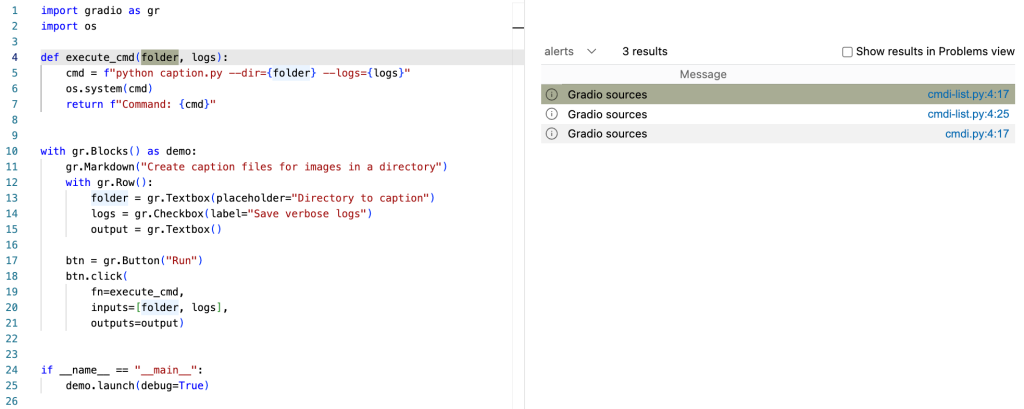This screenshot has width=1024, height=409.
Task: Click line number 24 in the gutter
Action: click(14, 370)
